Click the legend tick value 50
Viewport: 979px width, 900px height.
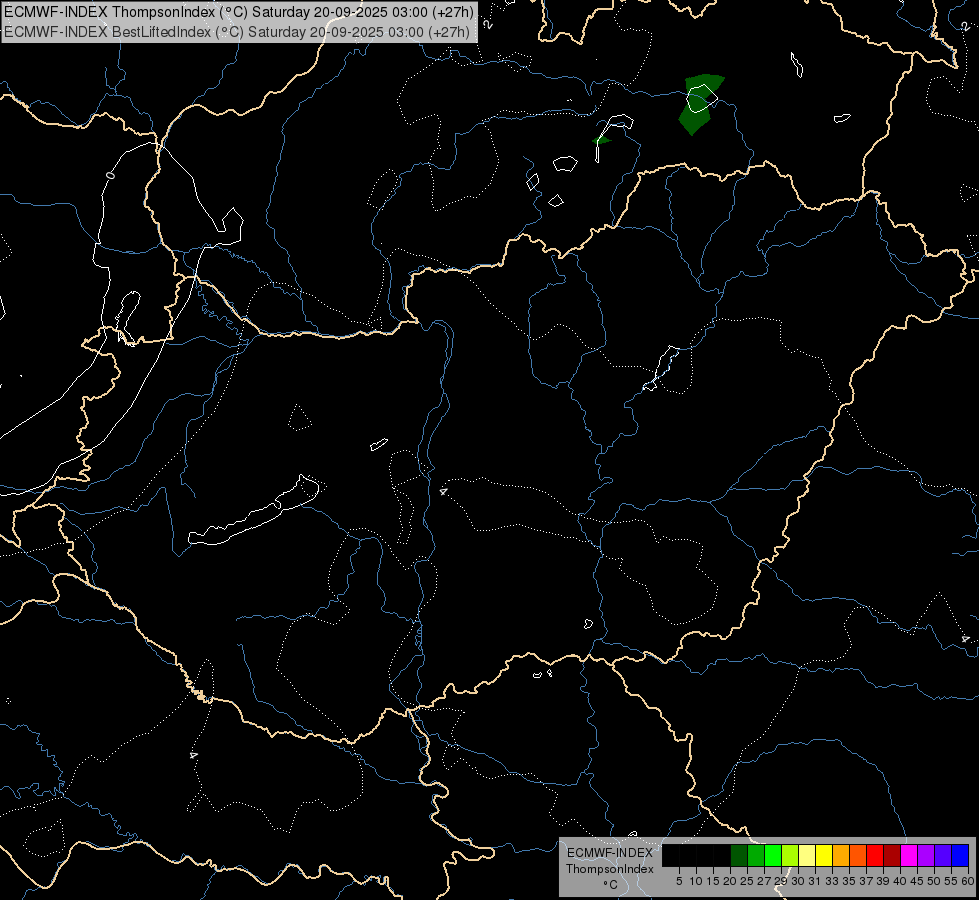coord(933,881)
